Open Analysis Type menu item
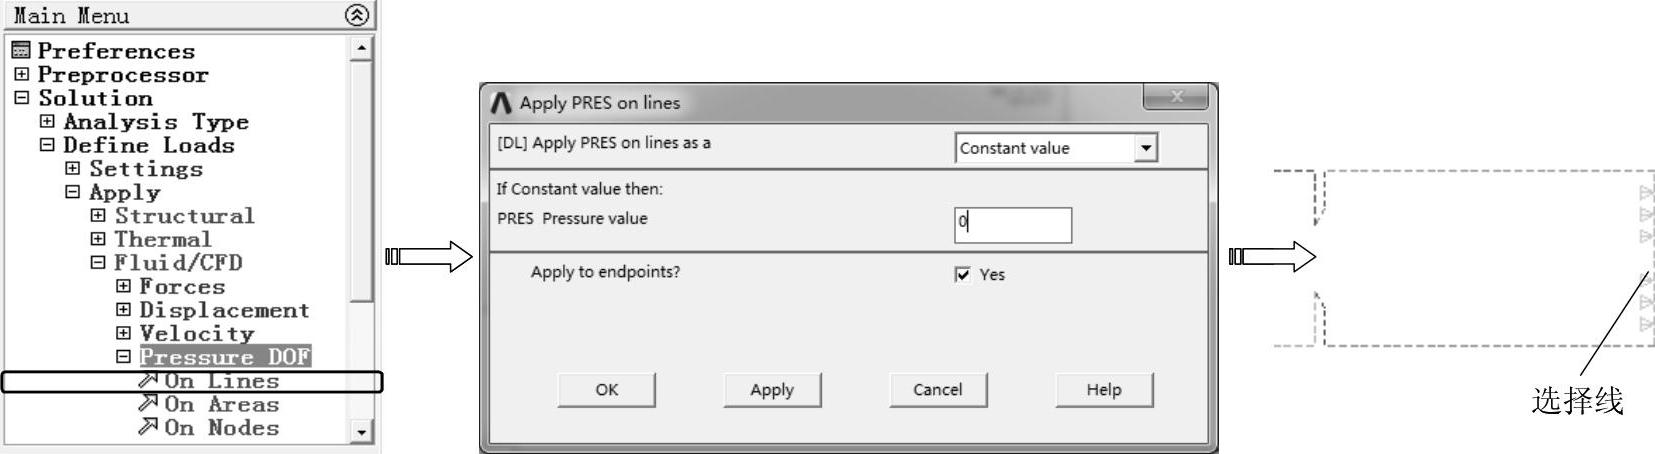1655x454 pixels. pyautogui.click(x=155, y=122)
